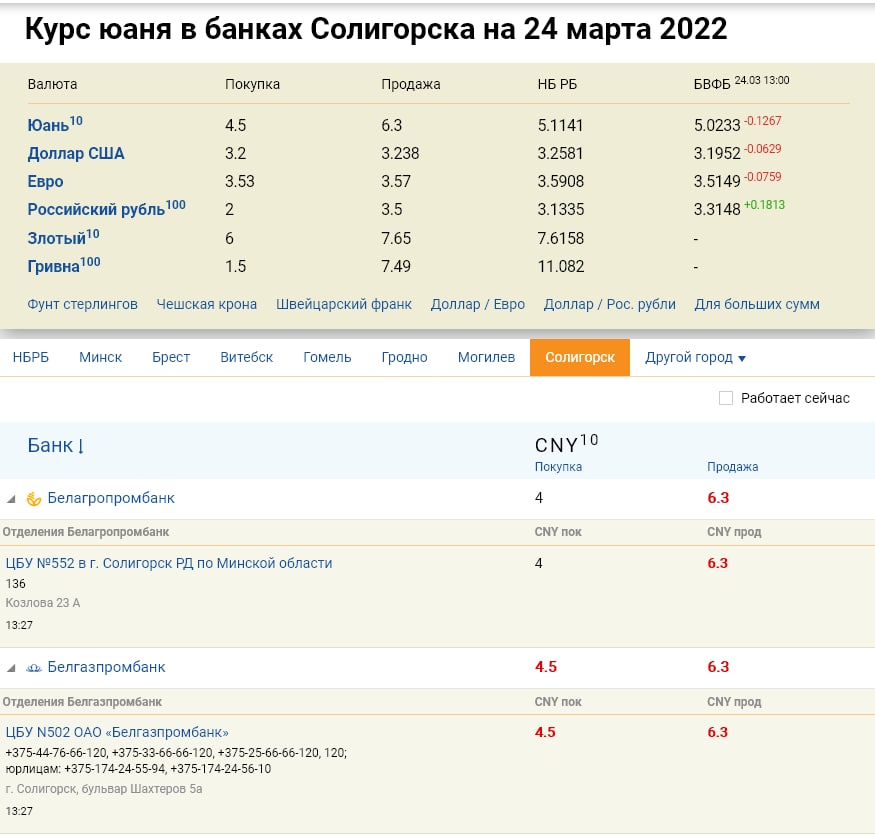Select the Евро currency row link
The height and width of the screenshot is (837, 875).
pyautogui.click(x=46, y=182)
